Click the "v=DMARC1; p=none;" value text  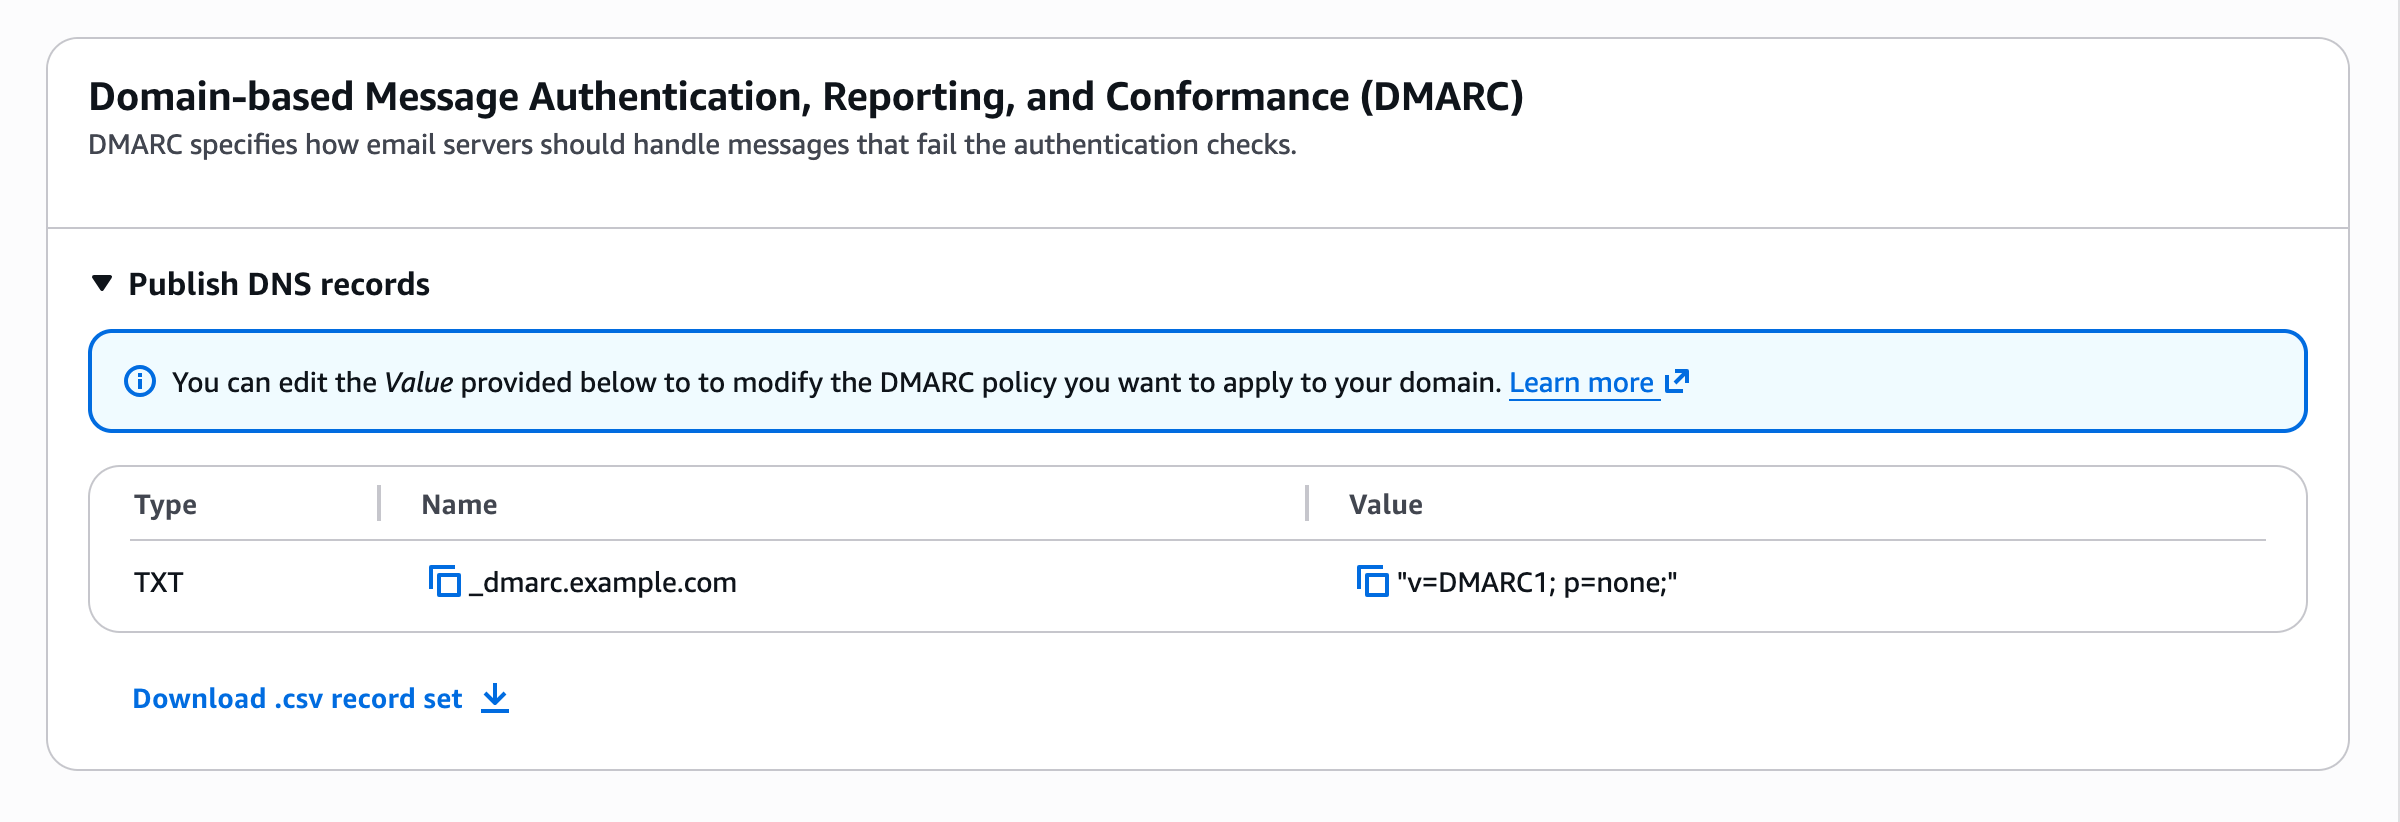1536,582
